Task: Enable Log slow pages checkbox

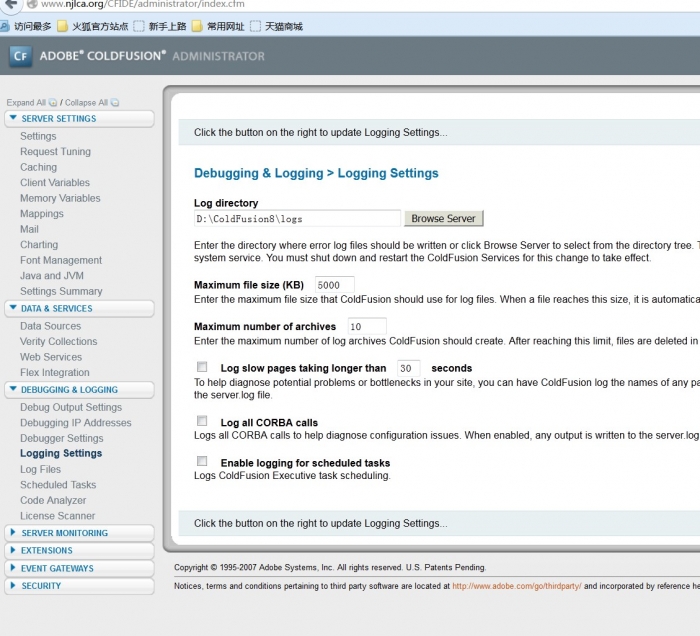Action: (202, 367)
